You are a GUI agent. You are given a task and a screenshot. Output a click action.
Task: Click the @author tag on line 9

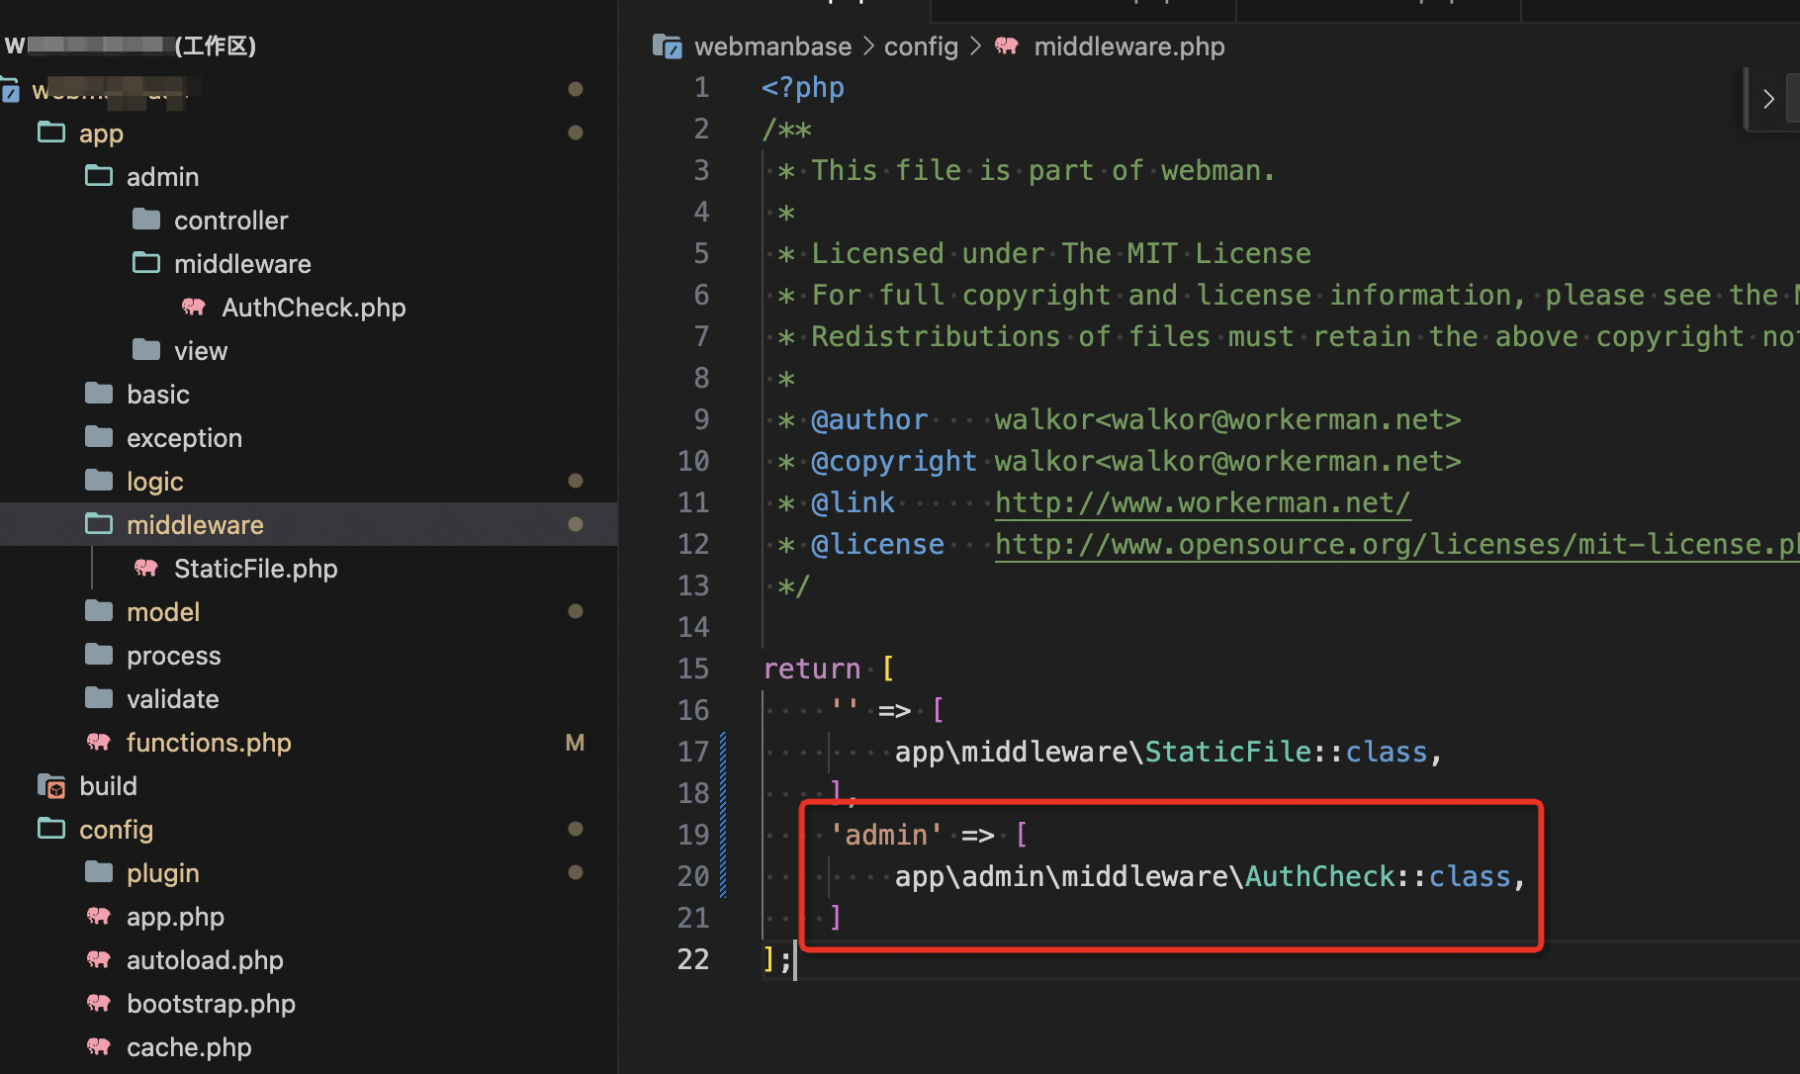coord(869,420)
